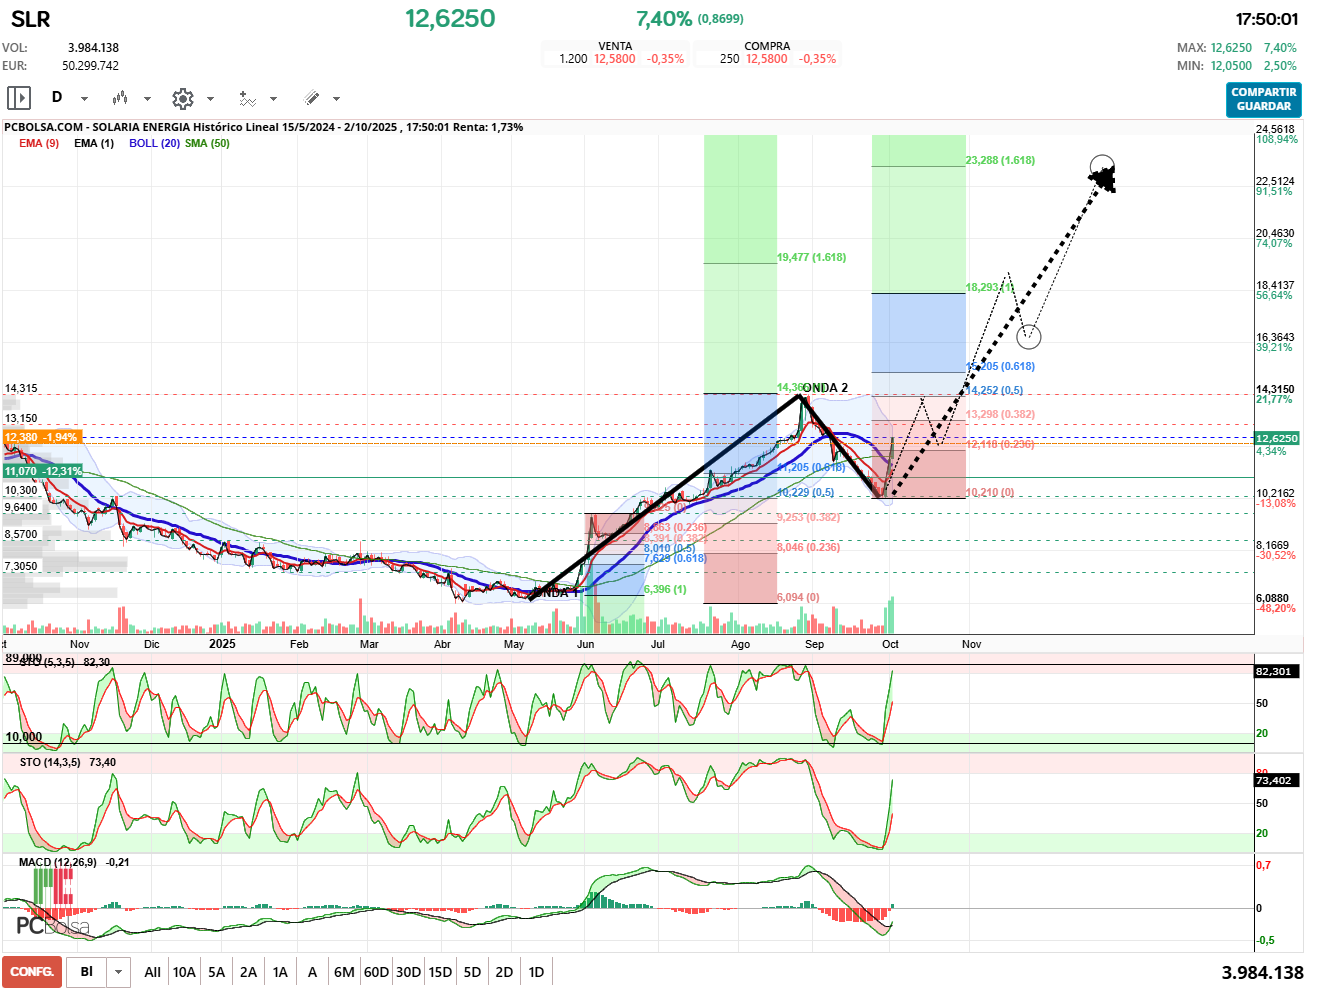This screenshot has width=1317, height=993.
Task: Click the PCBolsa watermark logo
Action: click(x=52, y=926)
